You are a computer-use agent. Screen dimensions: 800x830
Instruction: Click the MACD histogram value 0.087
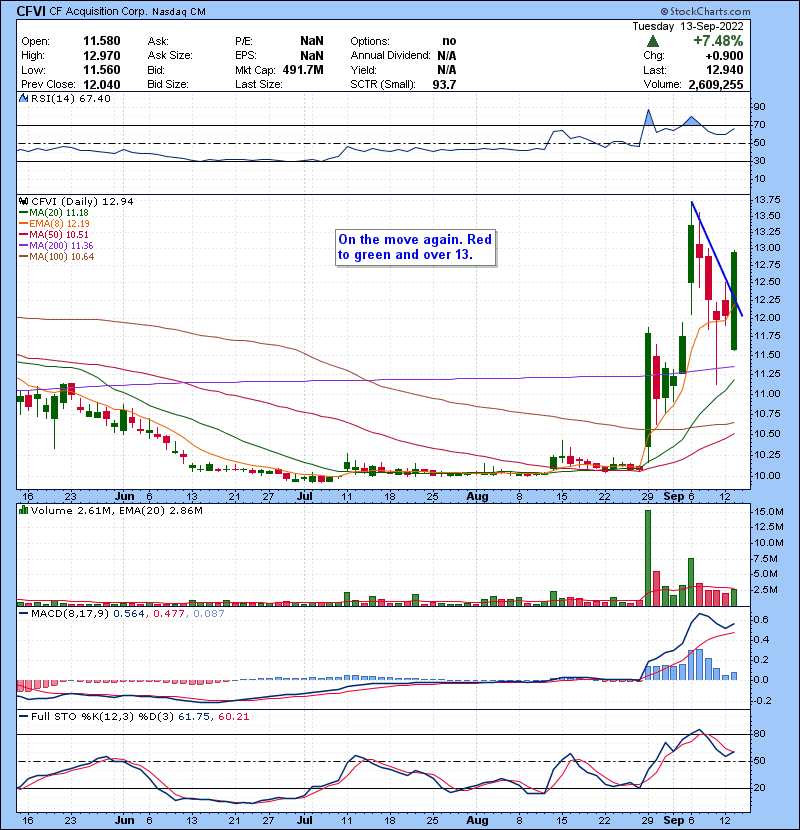pos(209,614)
